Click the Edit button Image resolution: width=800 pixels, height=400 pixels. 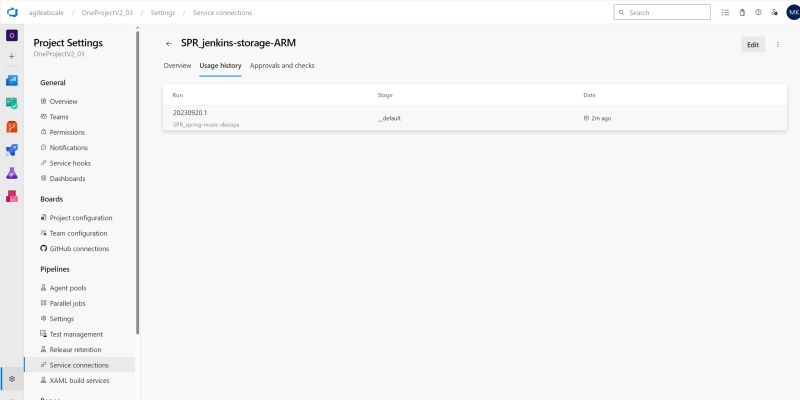tap(753, 45)
